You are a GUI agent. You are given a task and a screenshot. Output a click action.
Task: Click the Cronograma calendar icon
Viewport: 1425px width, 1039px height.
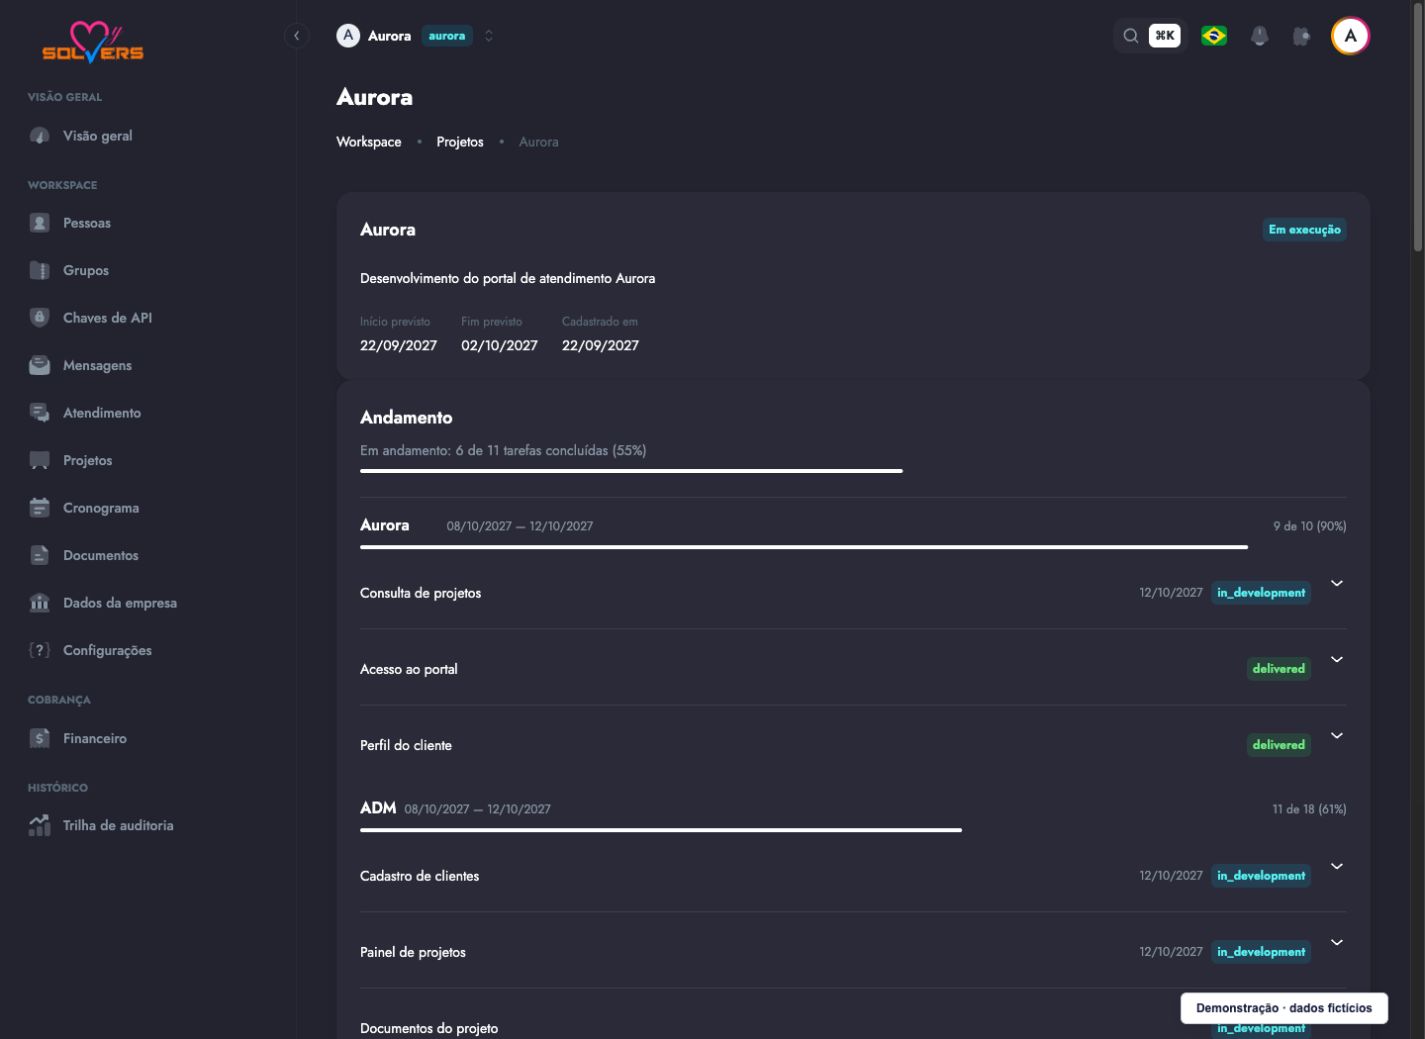39,507
